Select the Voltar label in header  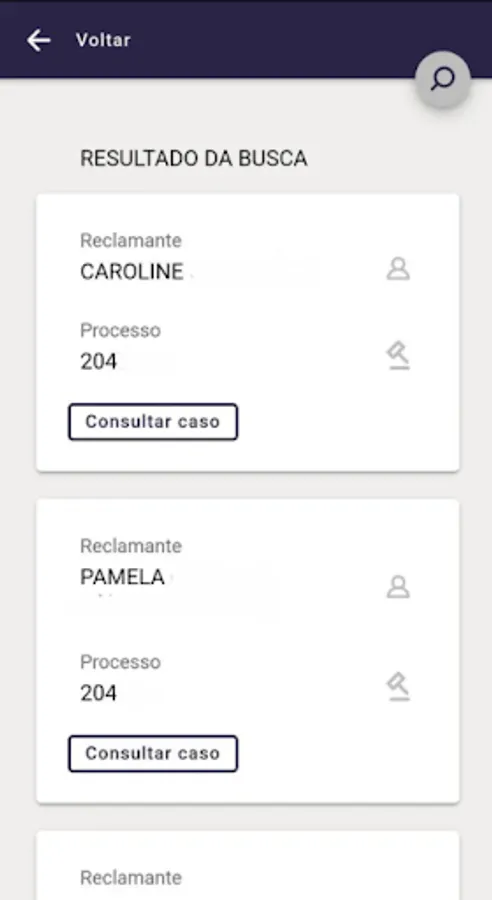point(103,40)
